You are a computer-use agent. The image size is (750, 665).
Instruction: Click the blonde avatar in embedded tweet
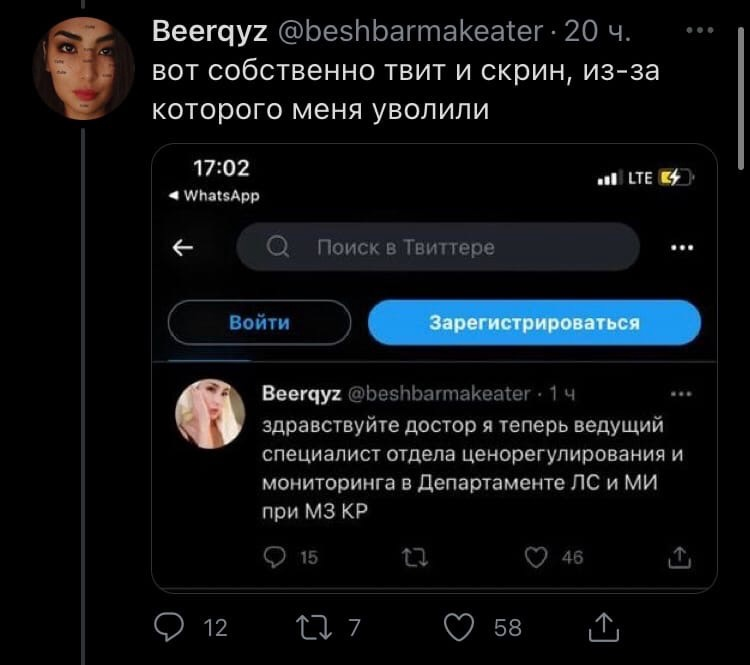210,413
